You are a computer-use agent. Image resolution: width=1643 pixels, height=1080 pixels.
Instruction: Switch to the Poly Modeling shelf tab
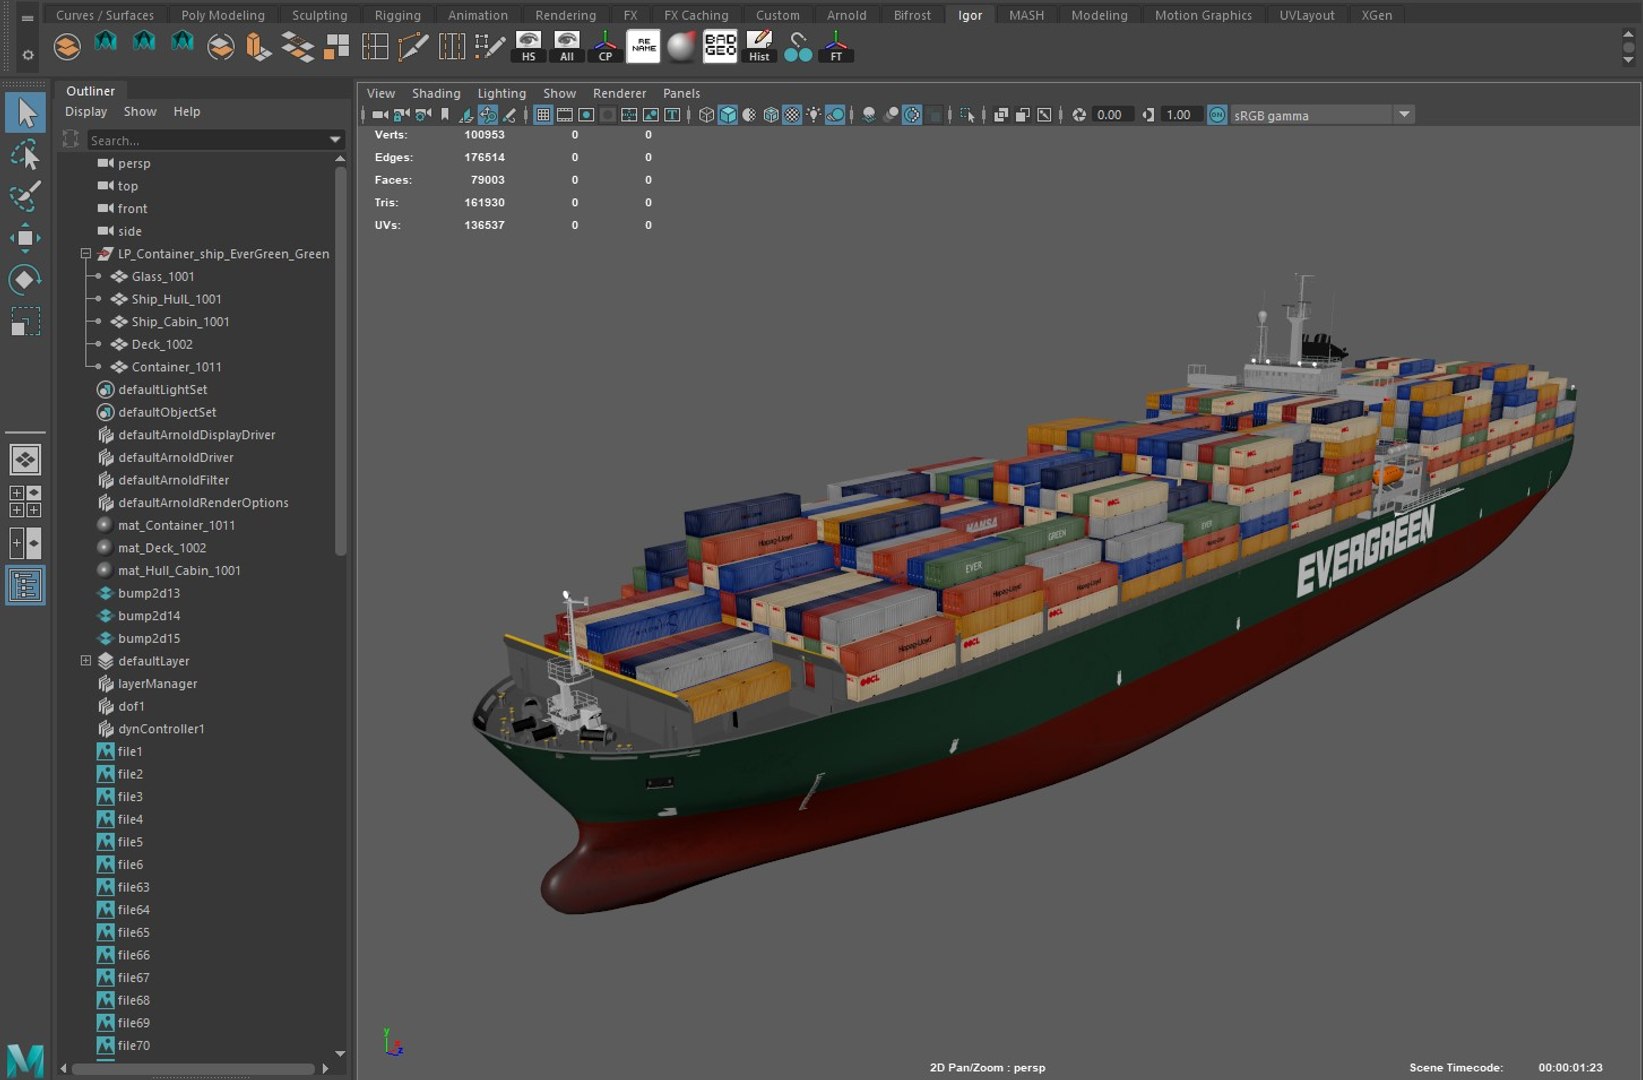[x=223, y=15]
